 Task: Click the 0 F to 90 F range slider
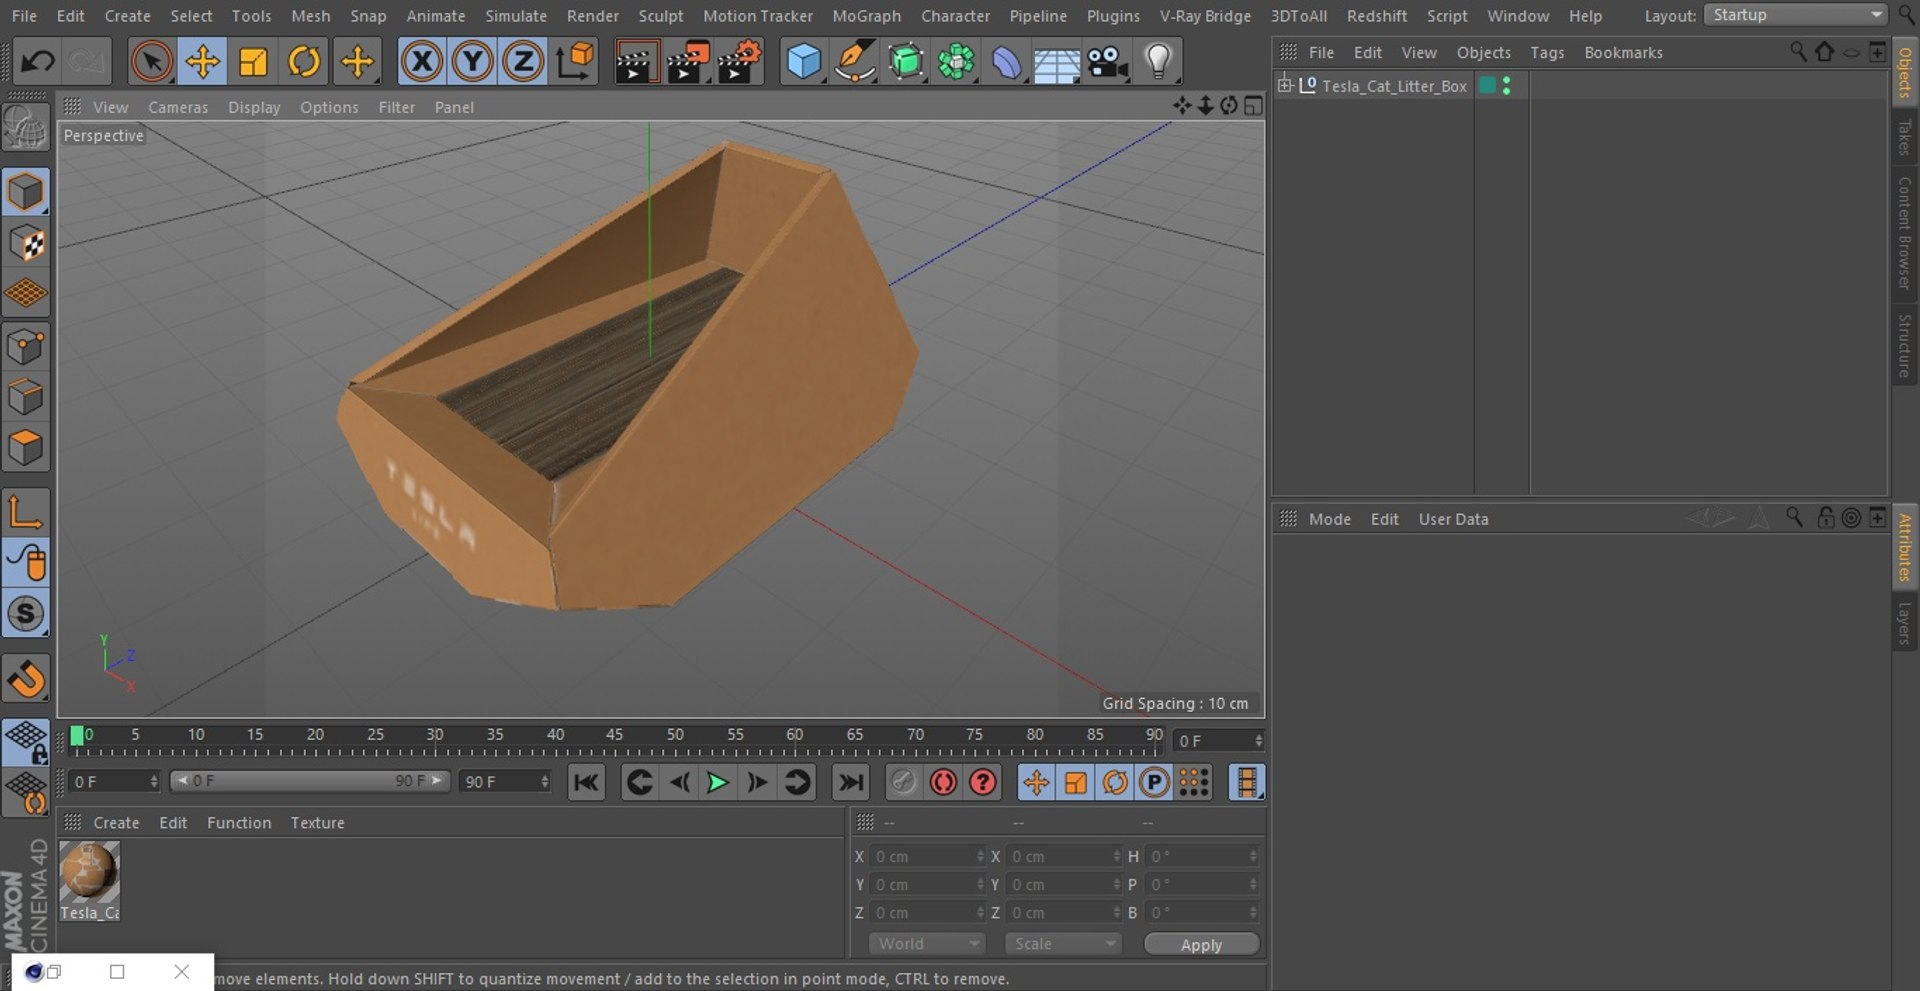(310, 781)
